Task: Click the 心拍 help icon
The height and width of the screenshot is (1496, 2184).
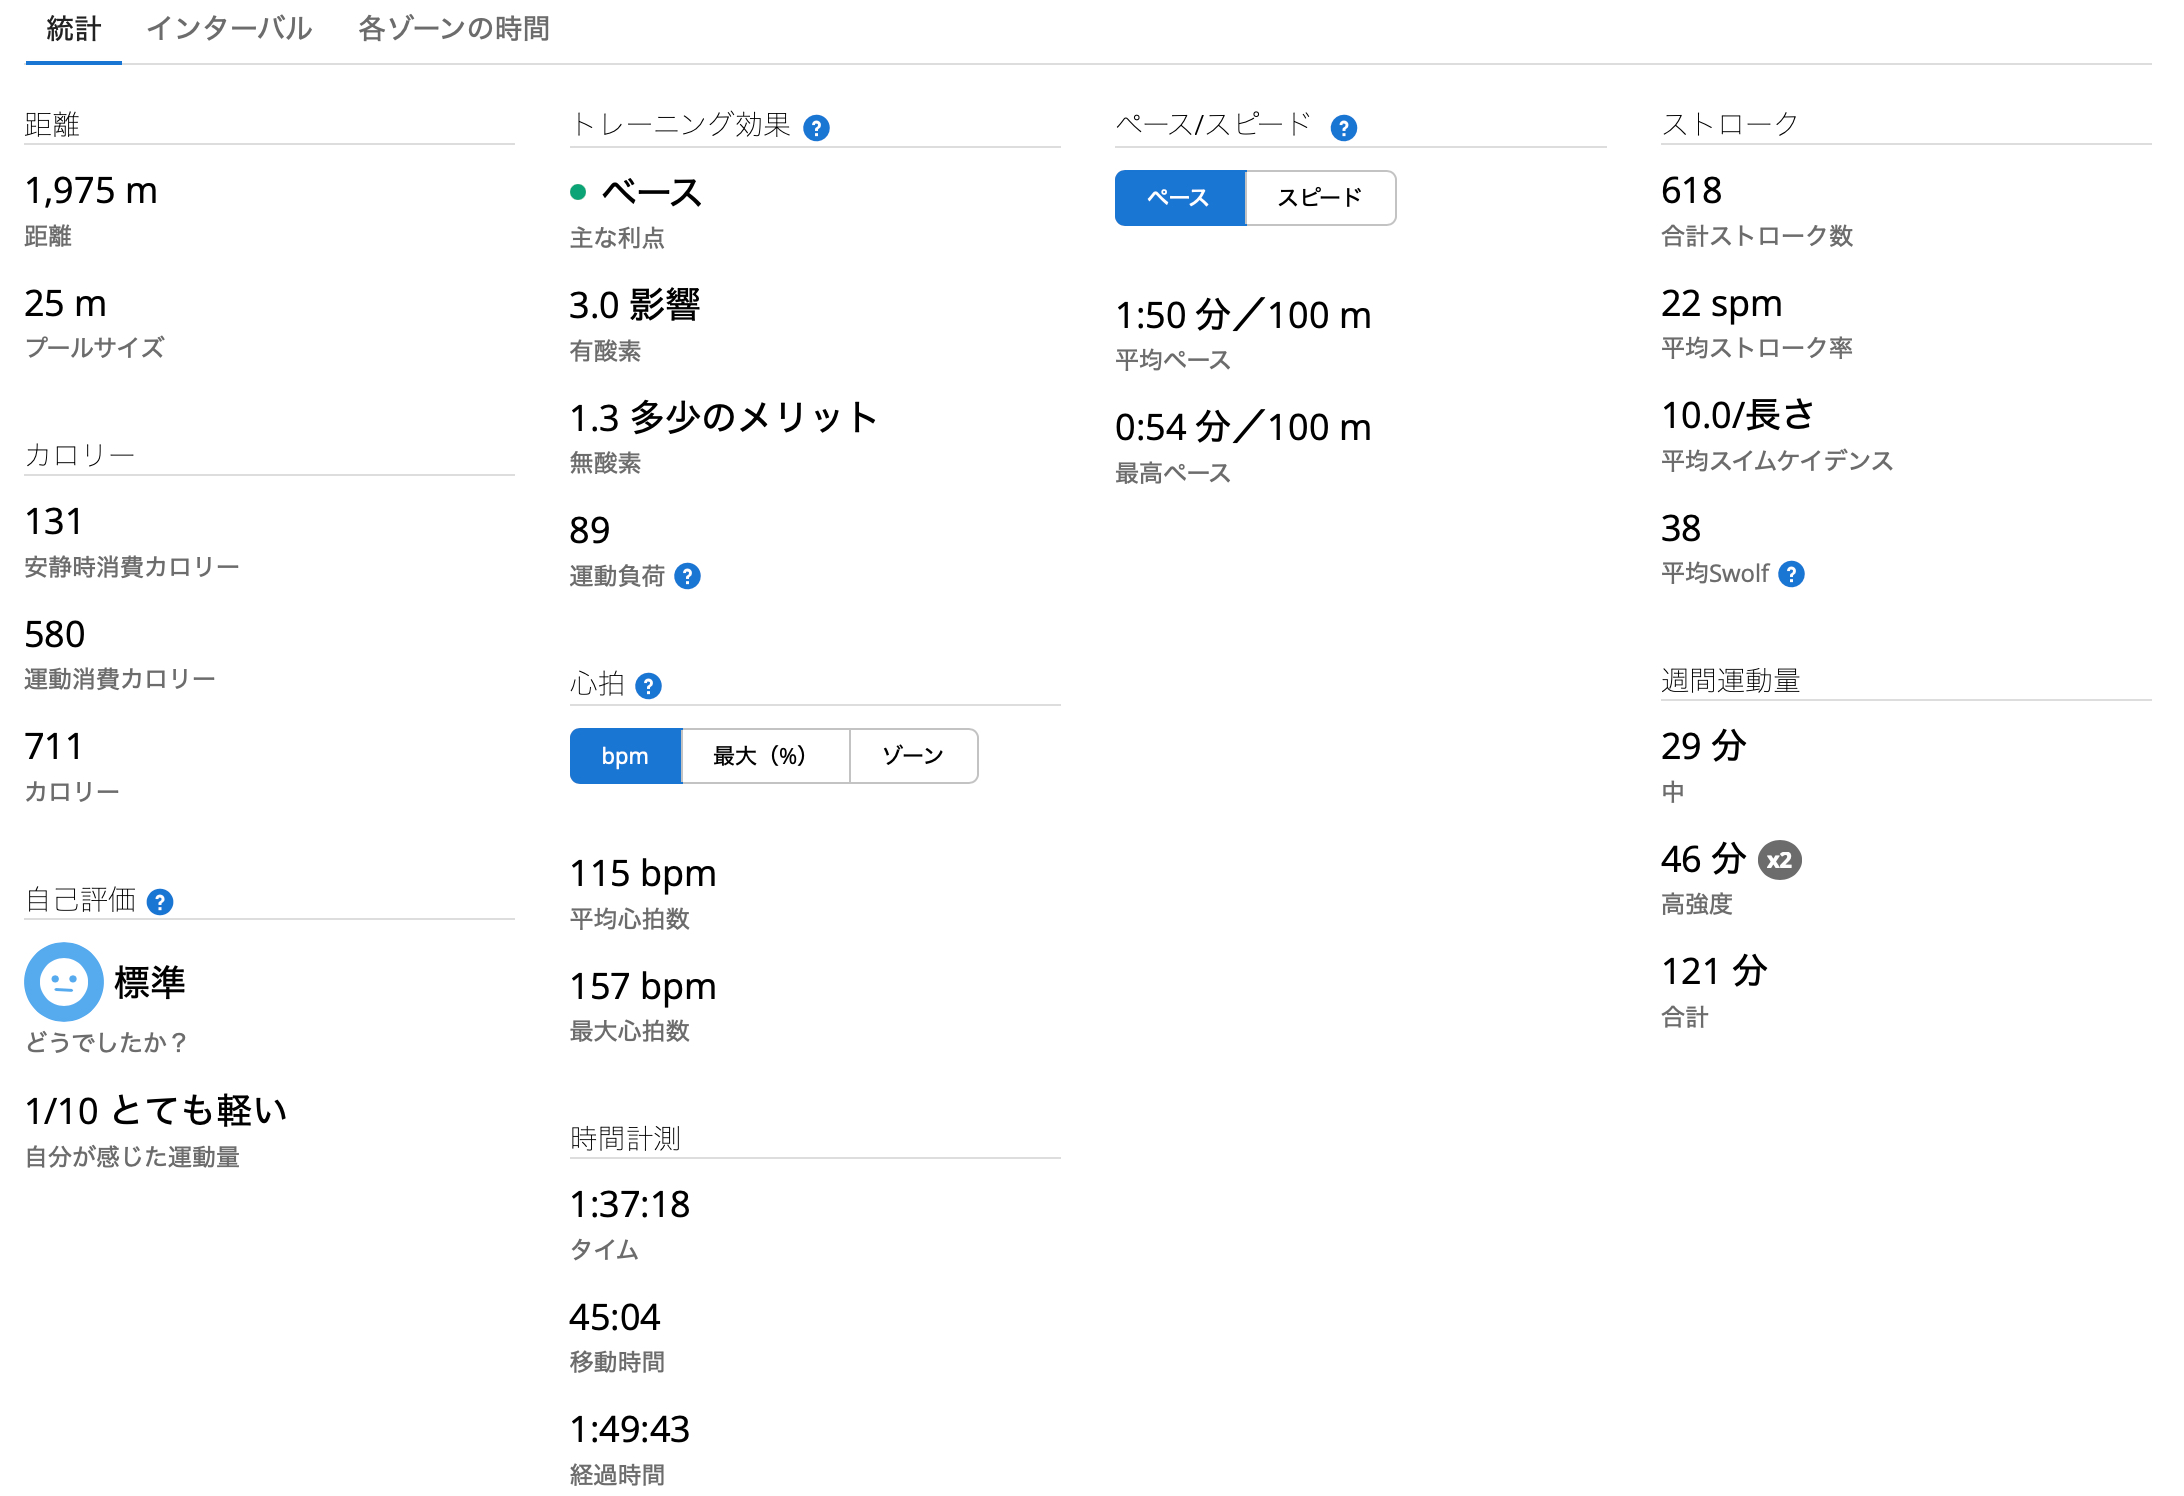Action: [x=650, y=685]
